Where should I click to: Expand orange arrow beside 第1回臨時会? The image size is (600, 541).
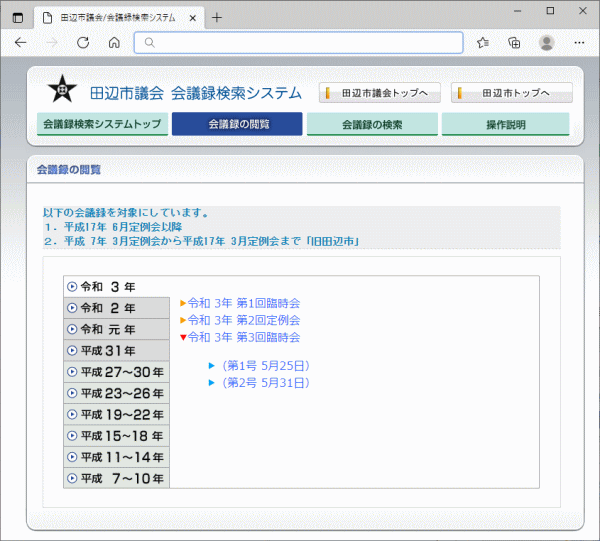[x=183, y=303]
